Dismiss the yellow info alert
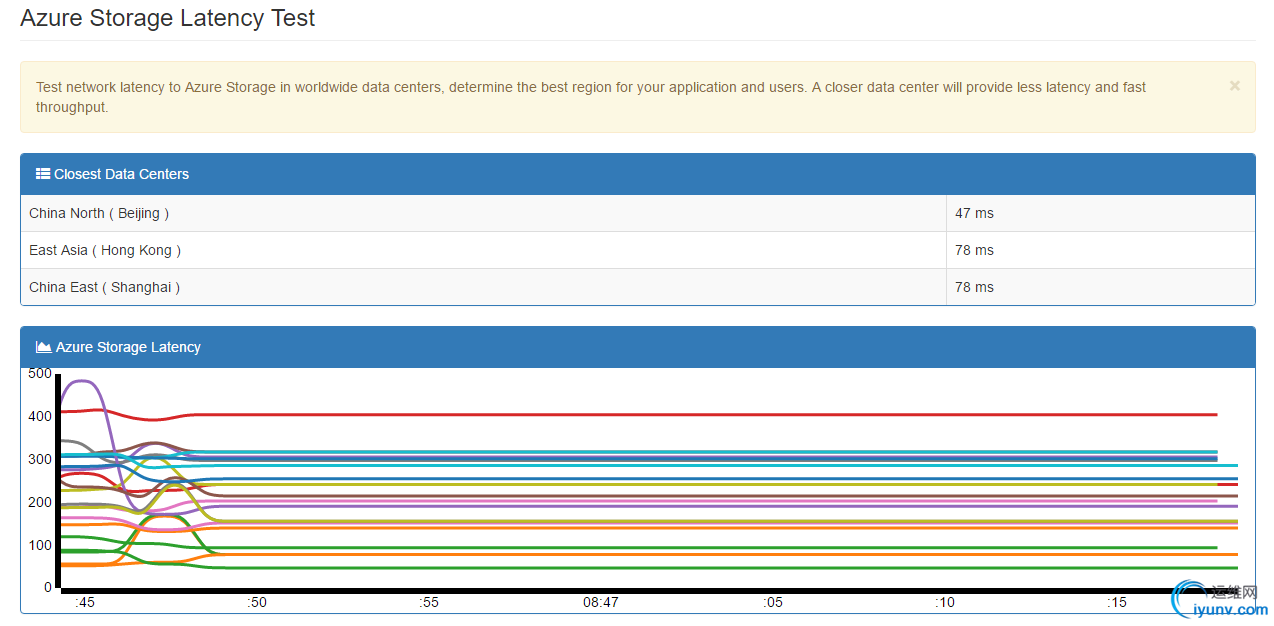1274x626 pixels. point(1234,86)
